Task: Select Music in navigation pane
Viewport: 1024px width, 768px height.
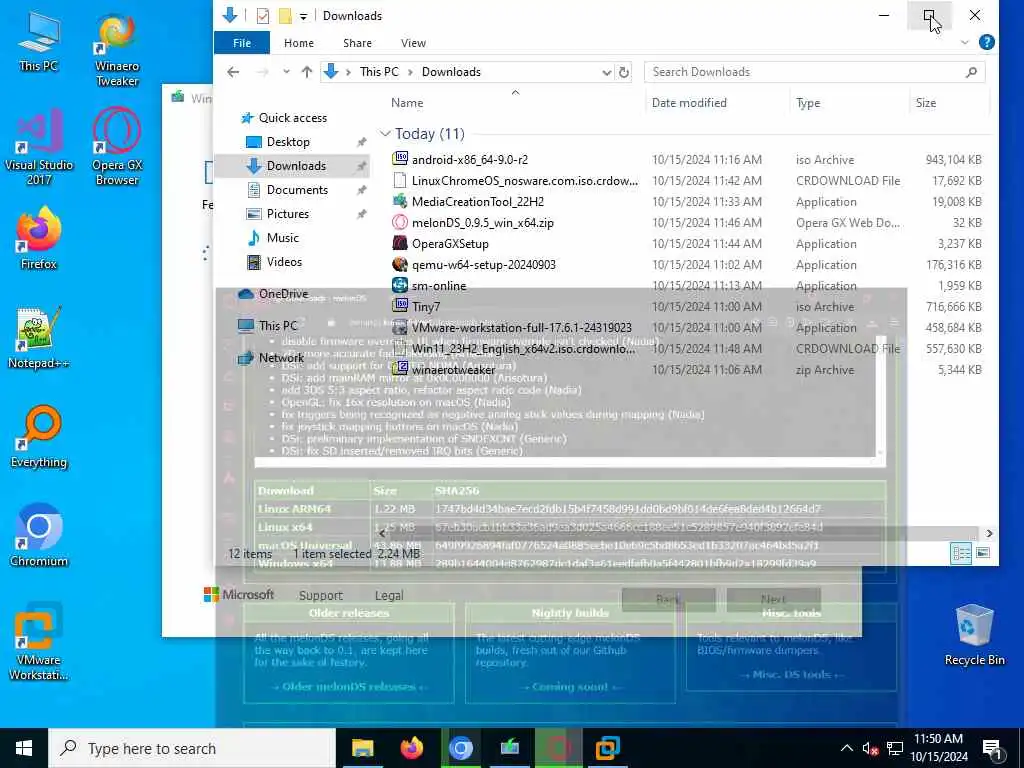Action: 282,238
